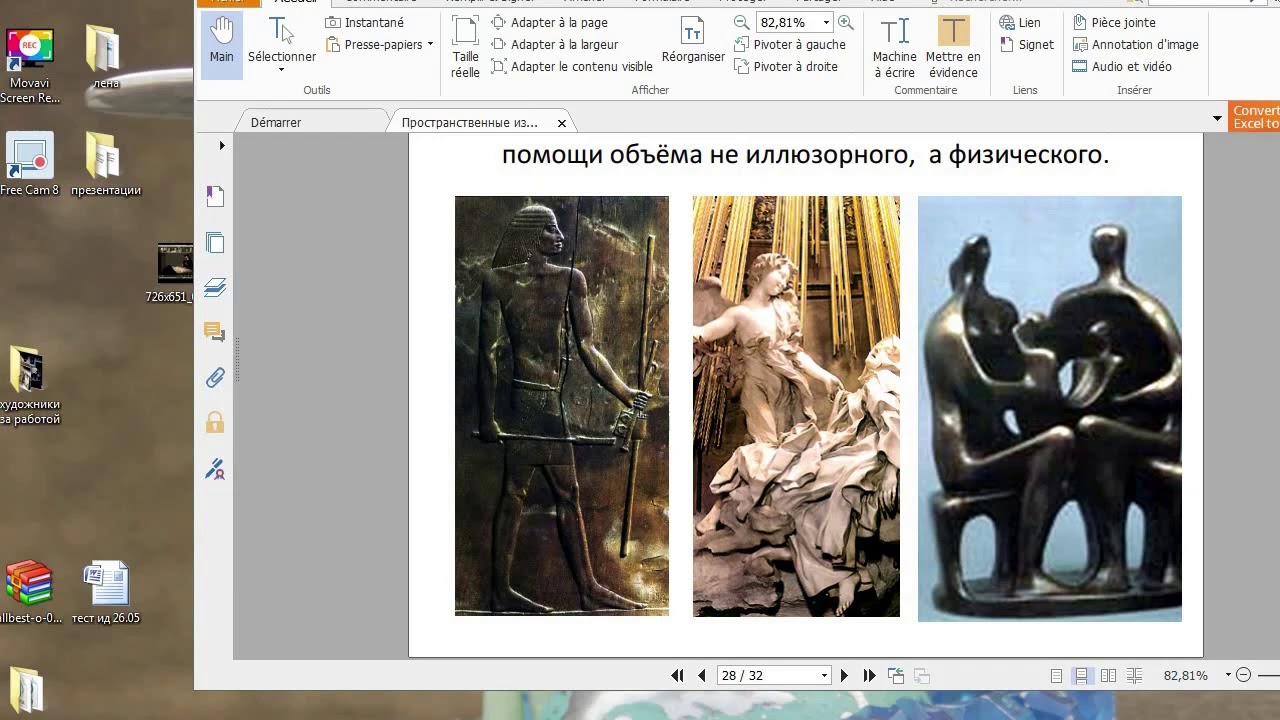Screen dimensions: 1280x720
Task: Close the Пространственные из... tab
Action: tap(562, 123)
